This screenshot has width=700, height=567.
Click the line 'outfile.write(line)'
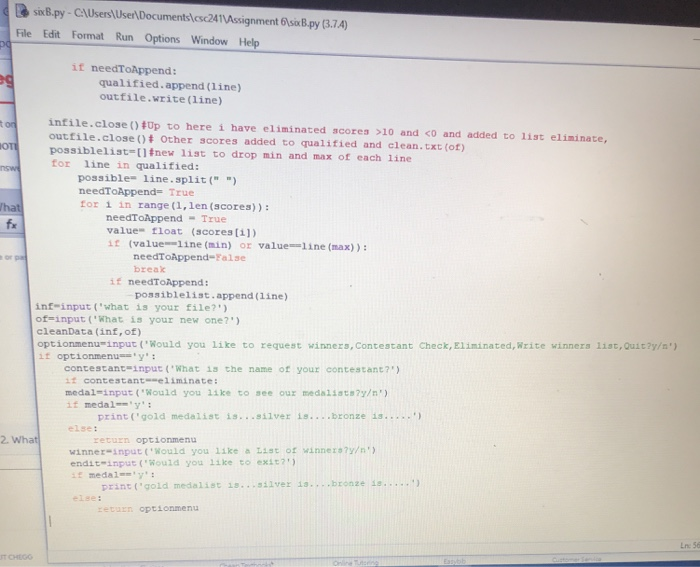point(161,98)
